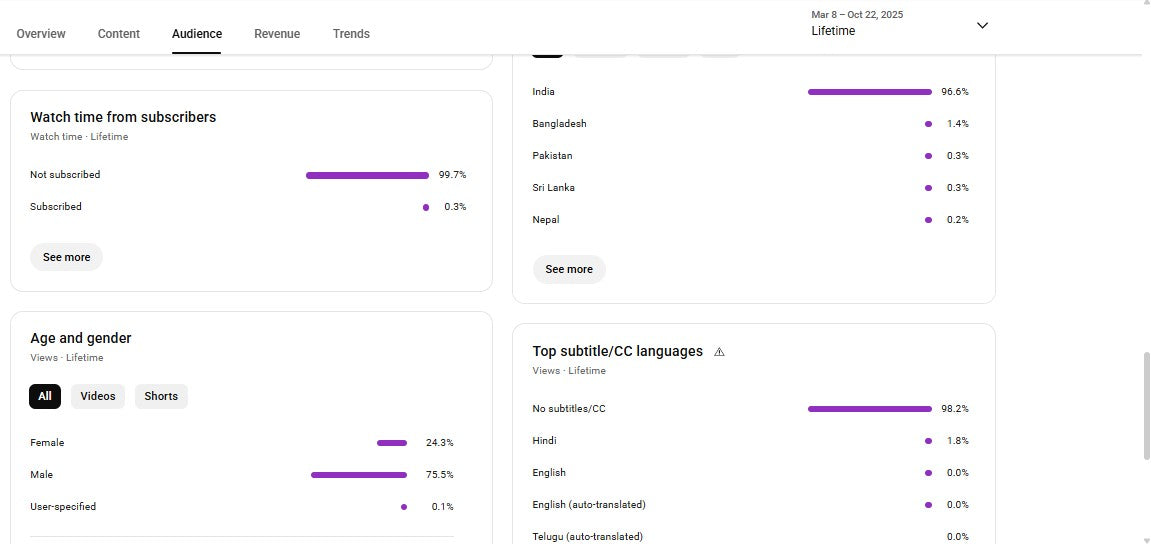The height and width of the screenshot is (544, 1151).
Task: Click the Bangladesh 1.4% dot marker
Action: click(x=928, y=124)
